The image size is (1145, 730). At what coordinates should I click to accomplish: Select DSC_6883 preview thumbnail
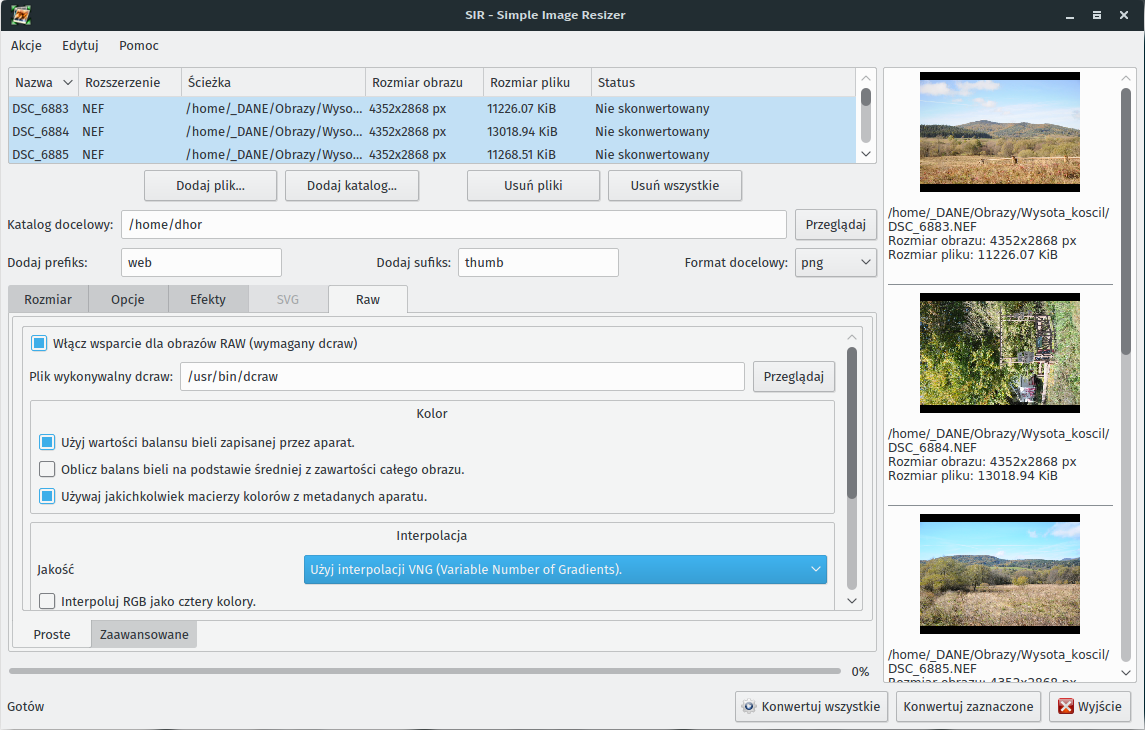(1000, 132)
